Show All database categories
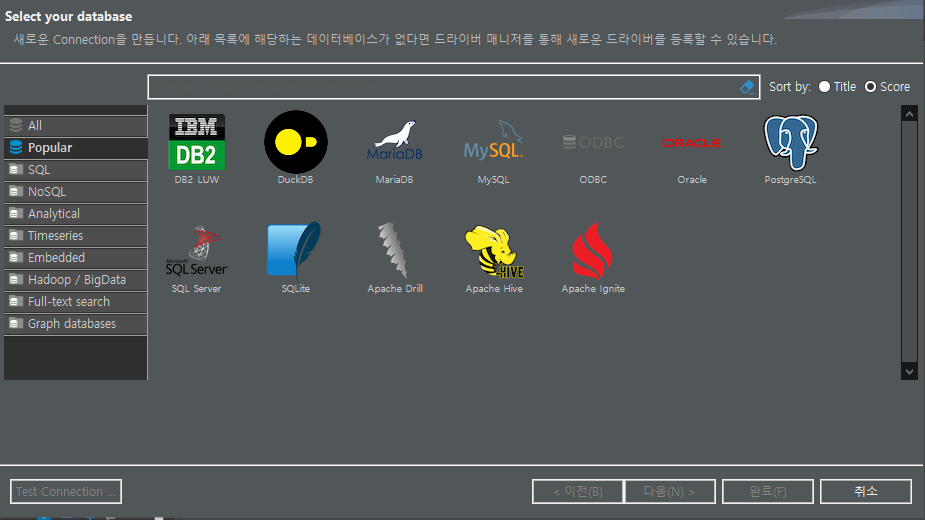 [x=76, y=126]
